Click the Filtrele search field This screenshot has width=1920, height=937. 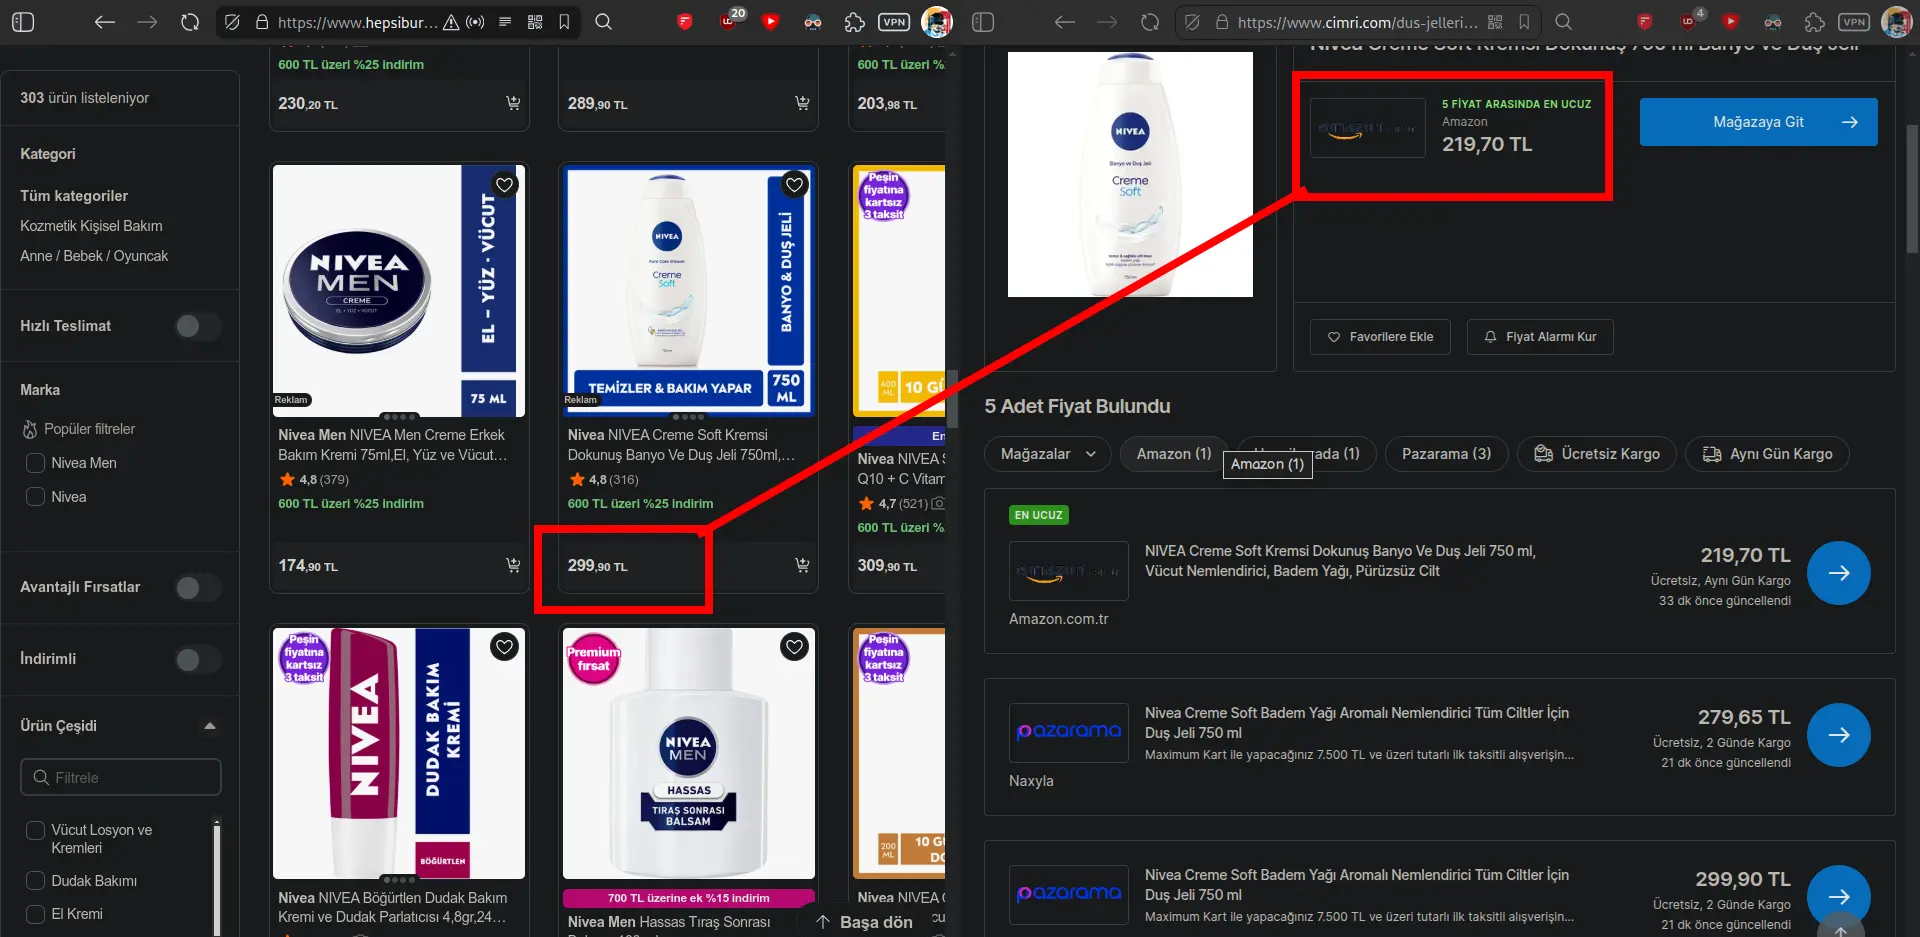coord(121,777)
